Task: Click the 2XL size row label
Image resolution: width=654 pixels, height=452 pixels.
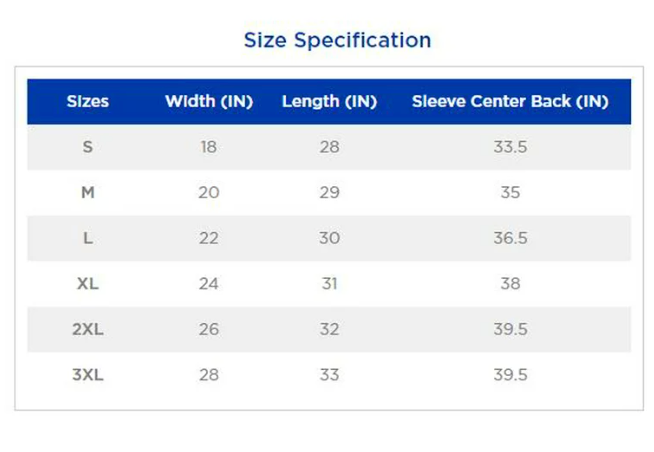Action: (x=88, y=329)
